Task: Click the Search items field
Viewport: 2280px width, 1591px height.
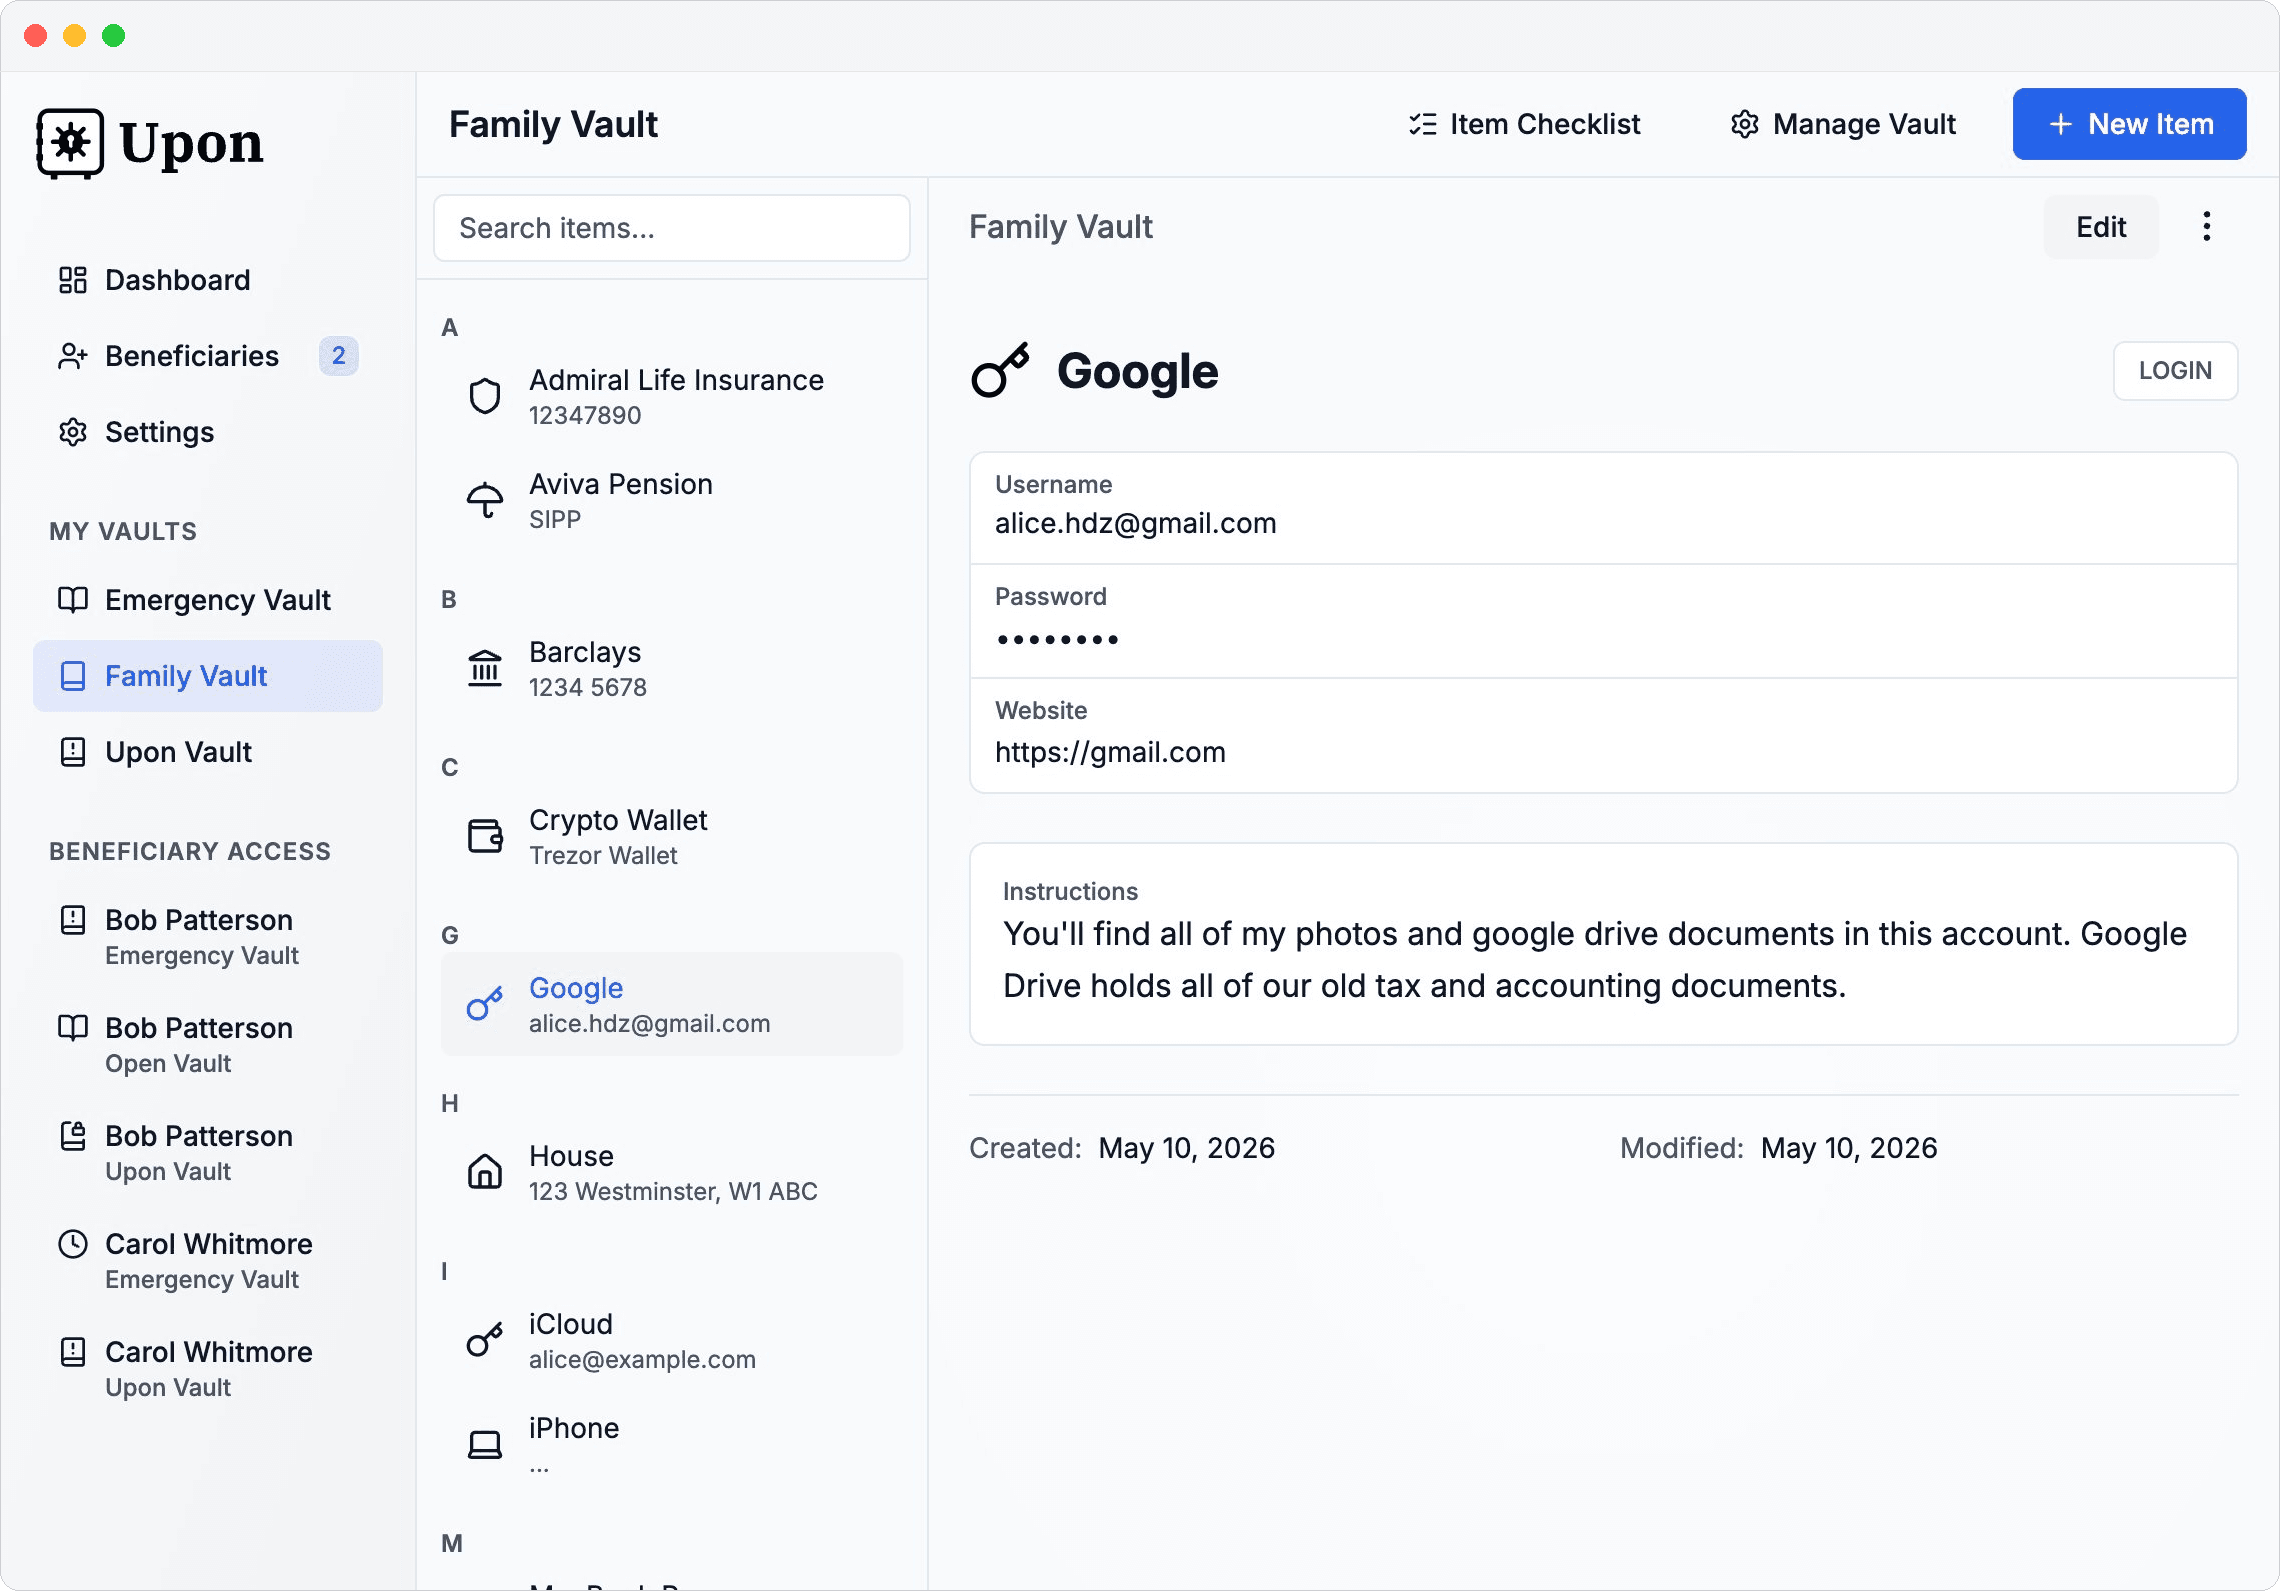Action: point(672,228)
